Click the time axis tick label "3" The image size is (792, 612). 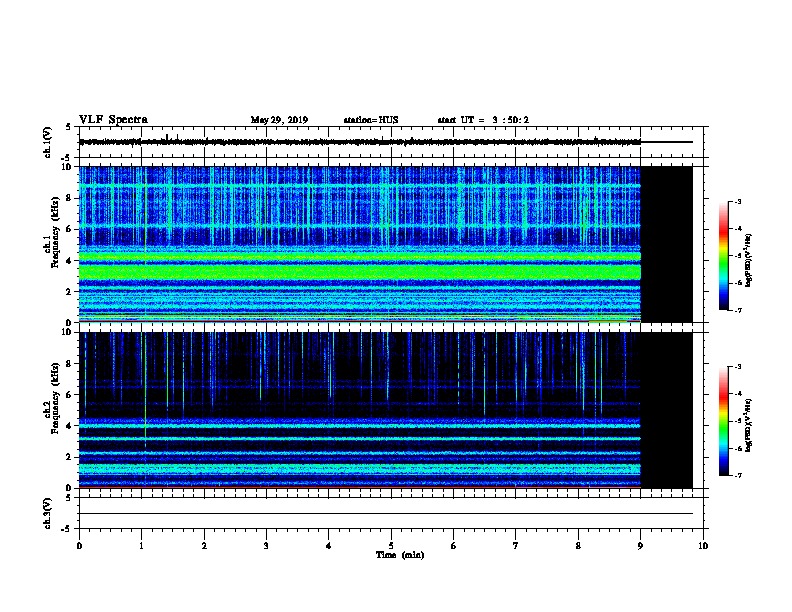266,545
